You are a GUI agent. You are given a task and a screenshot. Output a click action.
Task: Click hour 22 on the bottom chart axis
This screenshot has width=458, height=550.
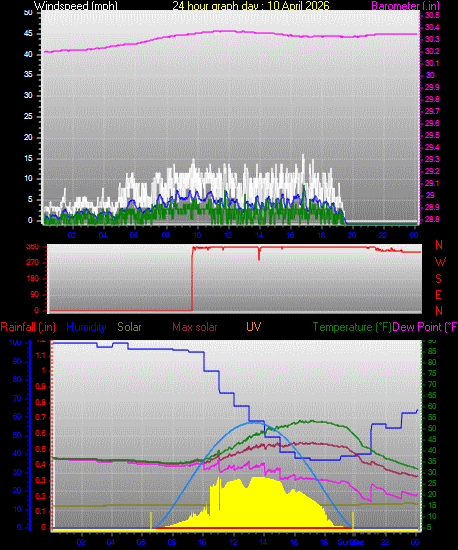pos(385,542)
